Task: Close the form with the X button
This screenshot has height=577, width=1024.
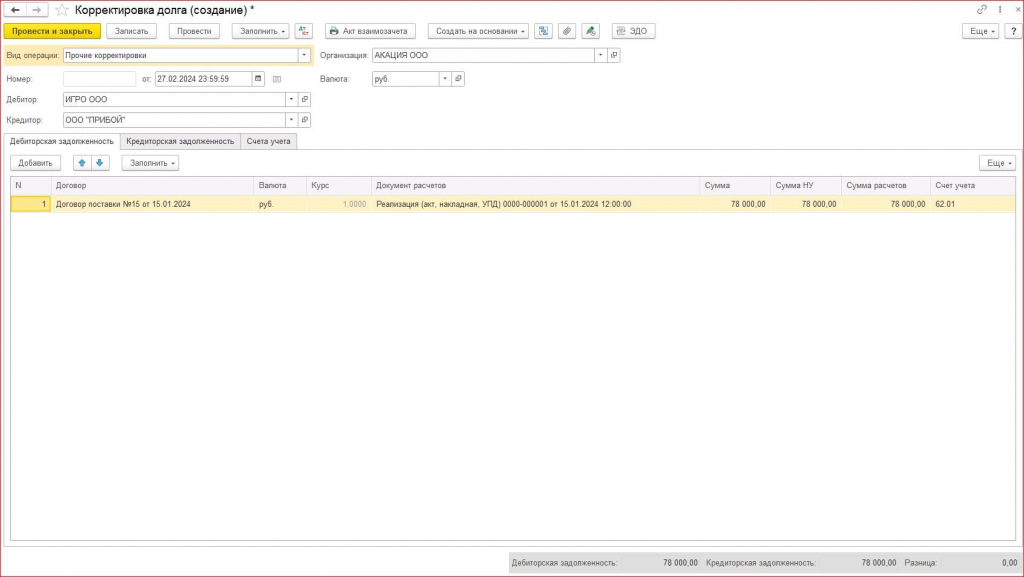Action: coord(1017,10)
